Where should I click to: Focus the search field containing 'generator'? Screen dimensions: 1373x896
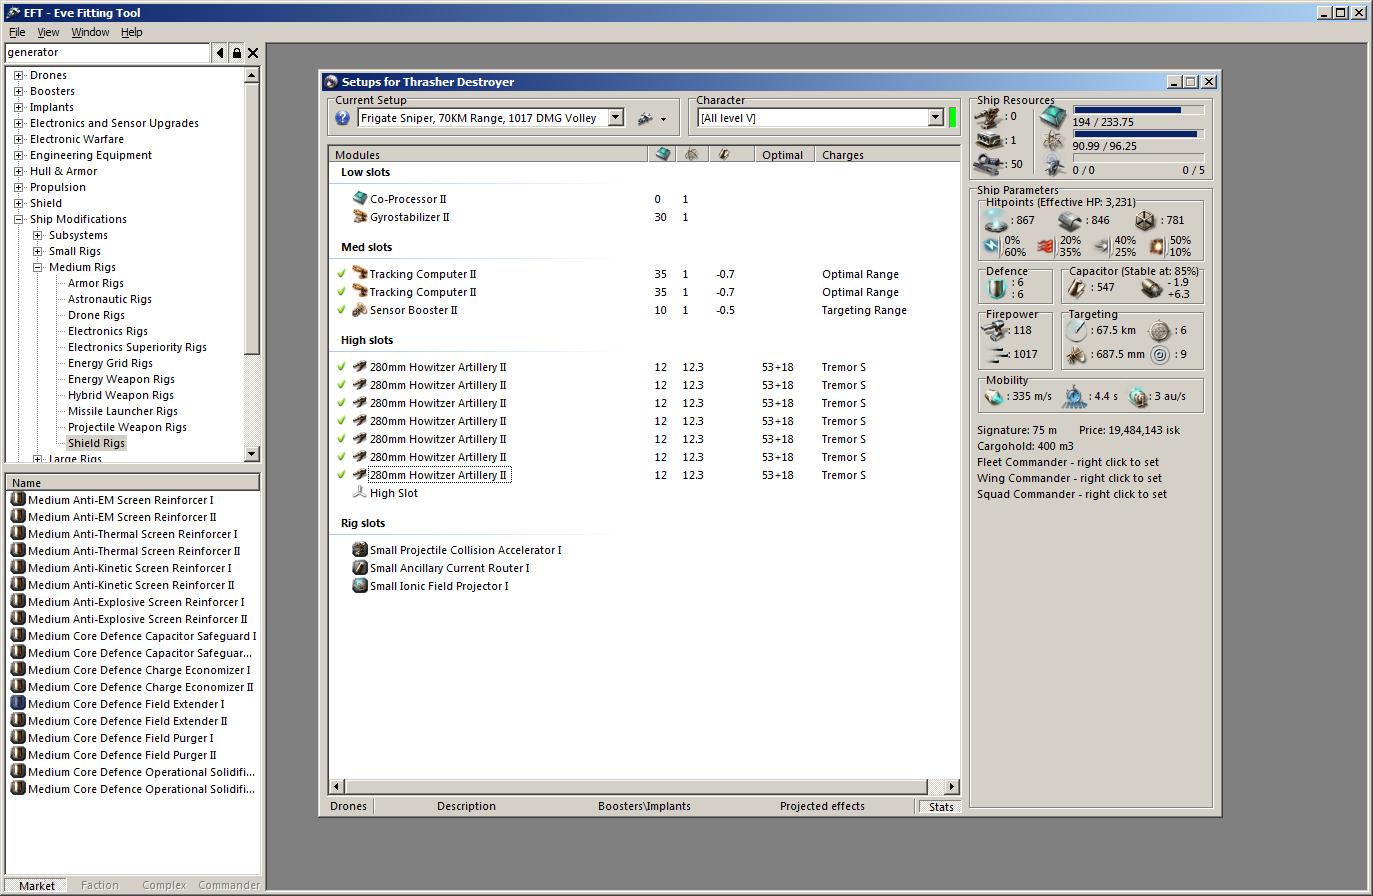[x=107, y=52]
